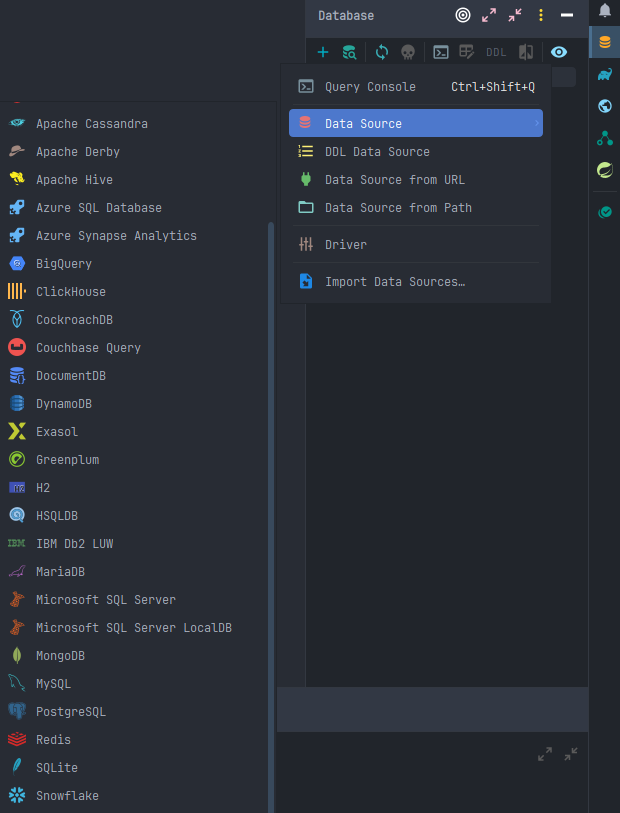
Task: Select Azure SQL Database
Action: click(136, 207)
